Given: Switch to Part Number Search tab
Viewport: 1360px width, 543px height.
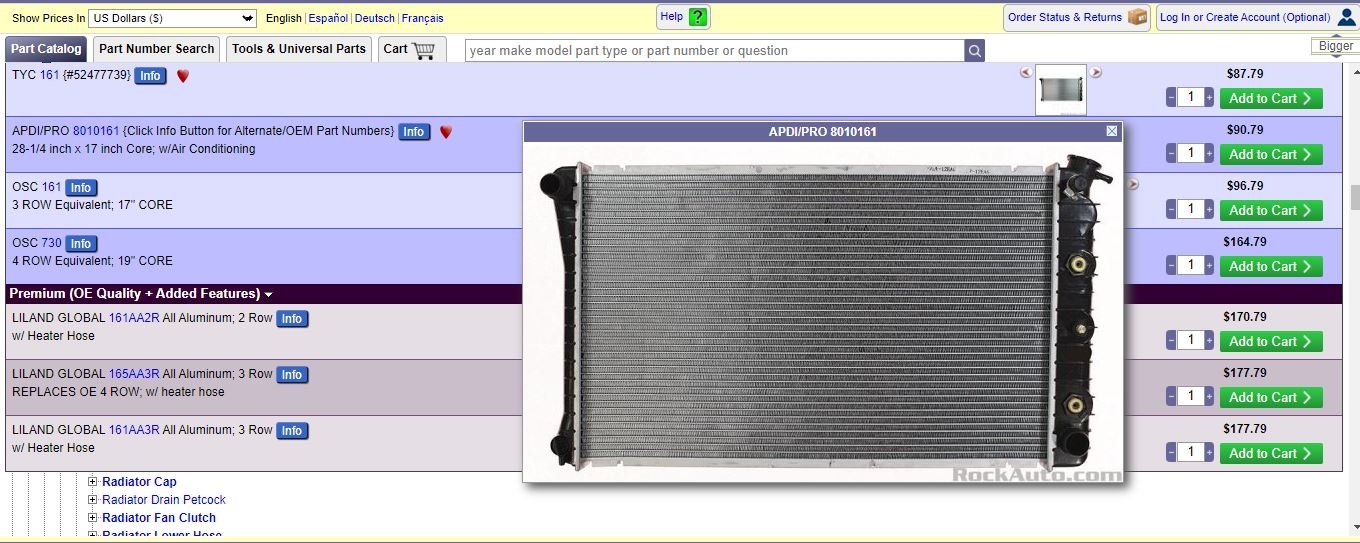Looking at the screenshot, I should [x=157, y=49].
